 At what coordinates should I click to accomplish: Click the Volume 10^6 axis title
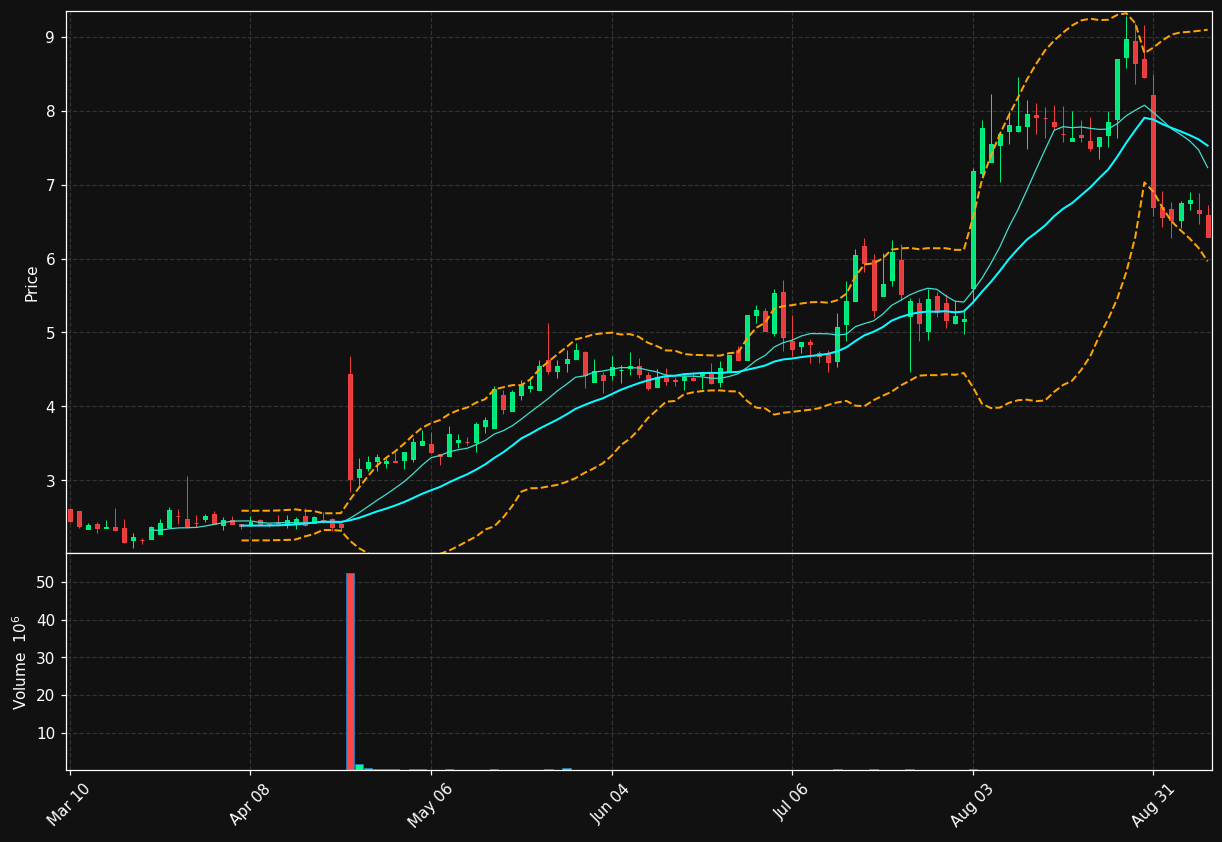pos(20,662)
